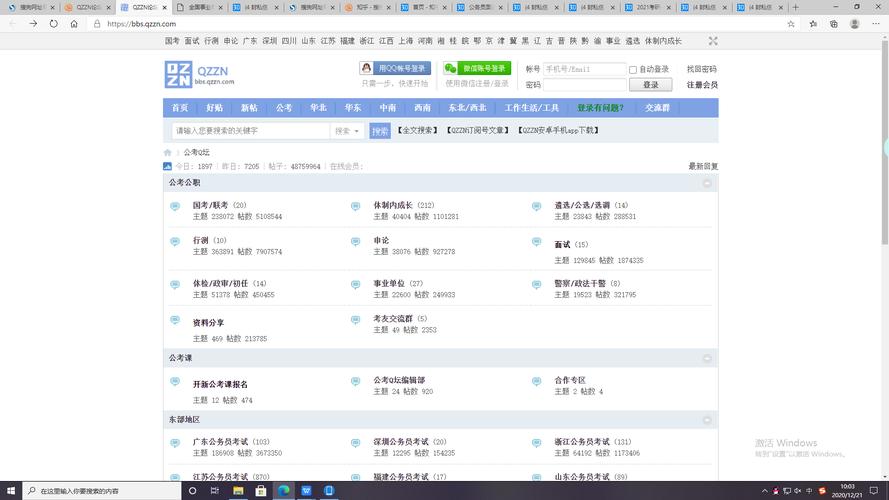
Task: Click the browser home button
Action: click(x=74, y=24)
